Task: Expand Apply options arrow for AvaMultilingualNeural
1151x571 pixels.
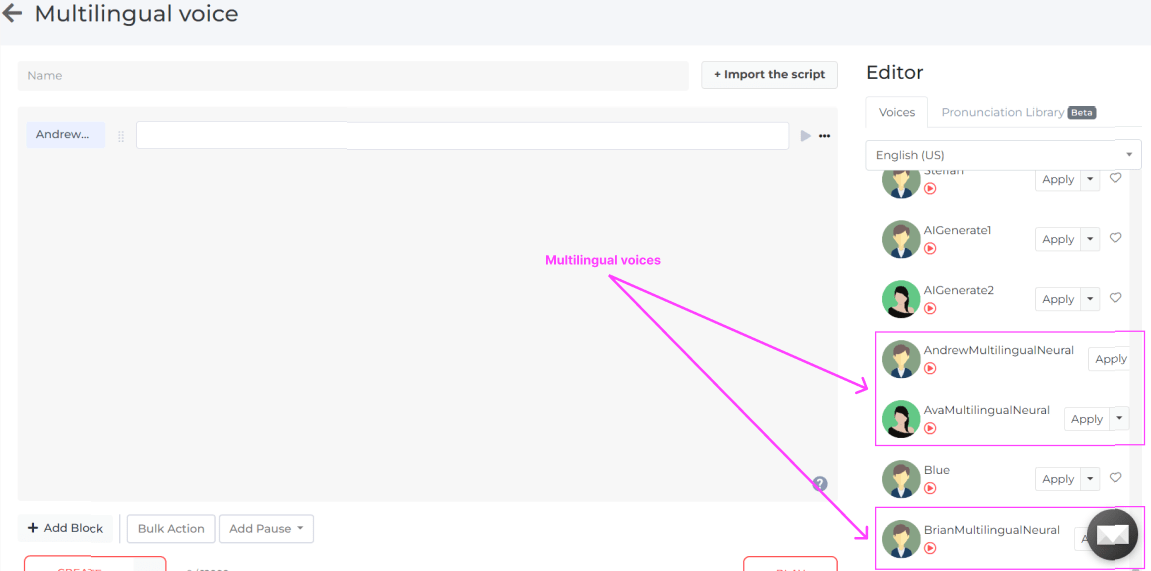Action: coord(1119,419)
